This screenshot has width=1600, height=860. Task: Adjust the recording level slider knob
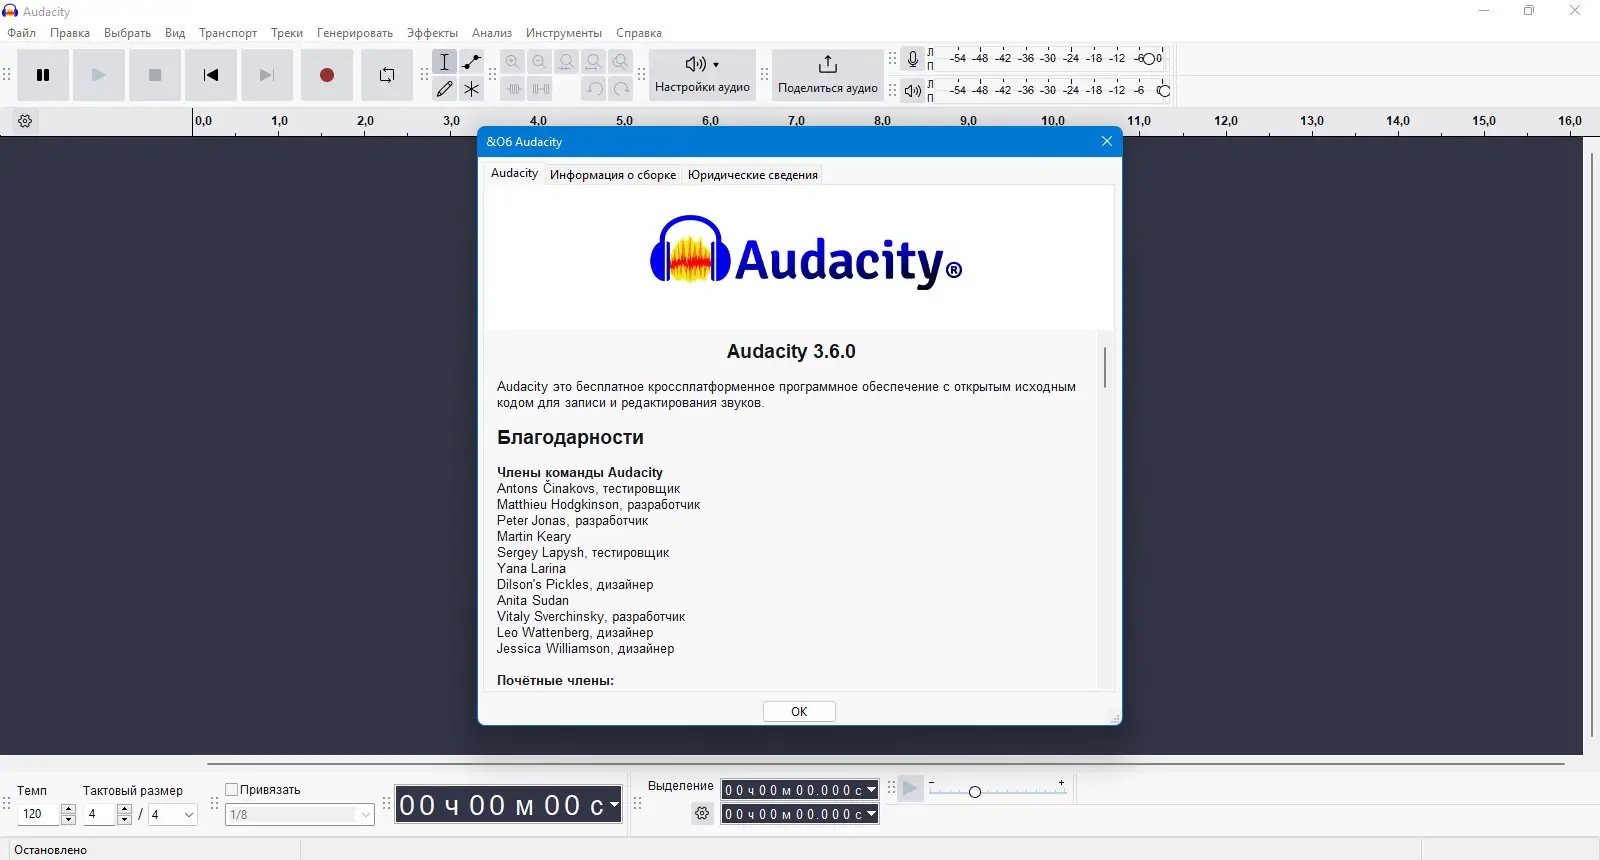pyautogui.click(x=1149, y=59)
